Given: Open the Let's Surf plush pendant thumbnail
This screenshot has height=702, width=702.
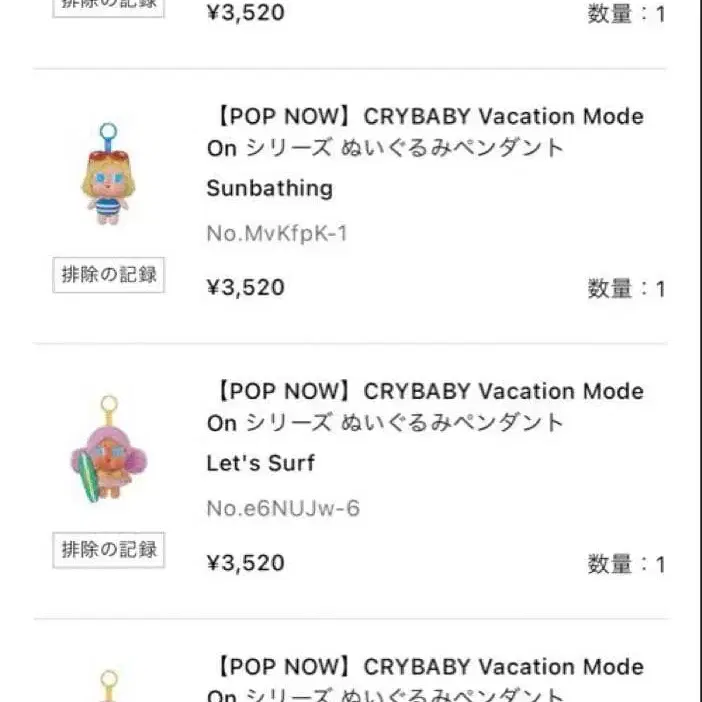Looking at the screenshot, I should click(107, 449).
